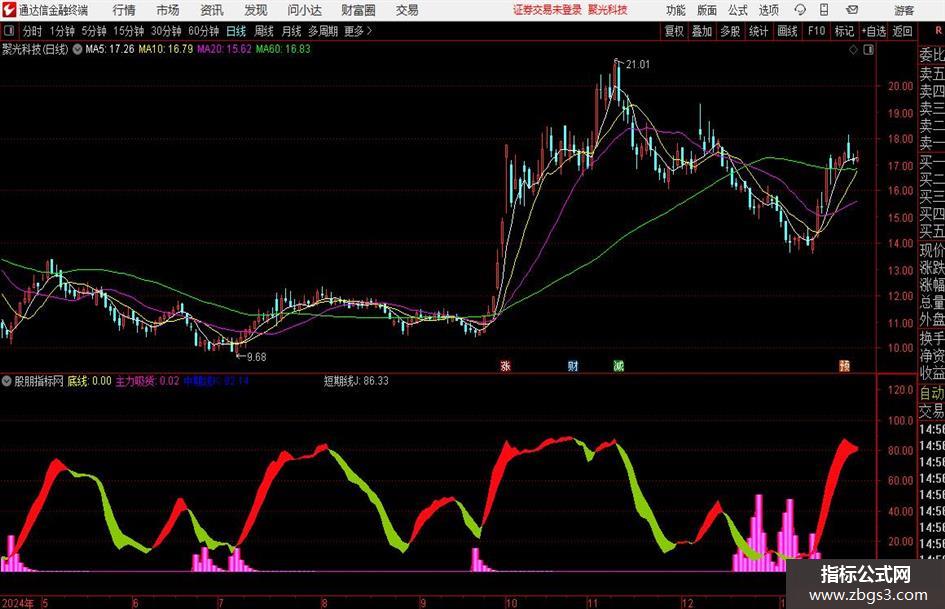The image size is (945, 609).
Task: Click the 9.68 low price label
Action: tap(257, 357)
